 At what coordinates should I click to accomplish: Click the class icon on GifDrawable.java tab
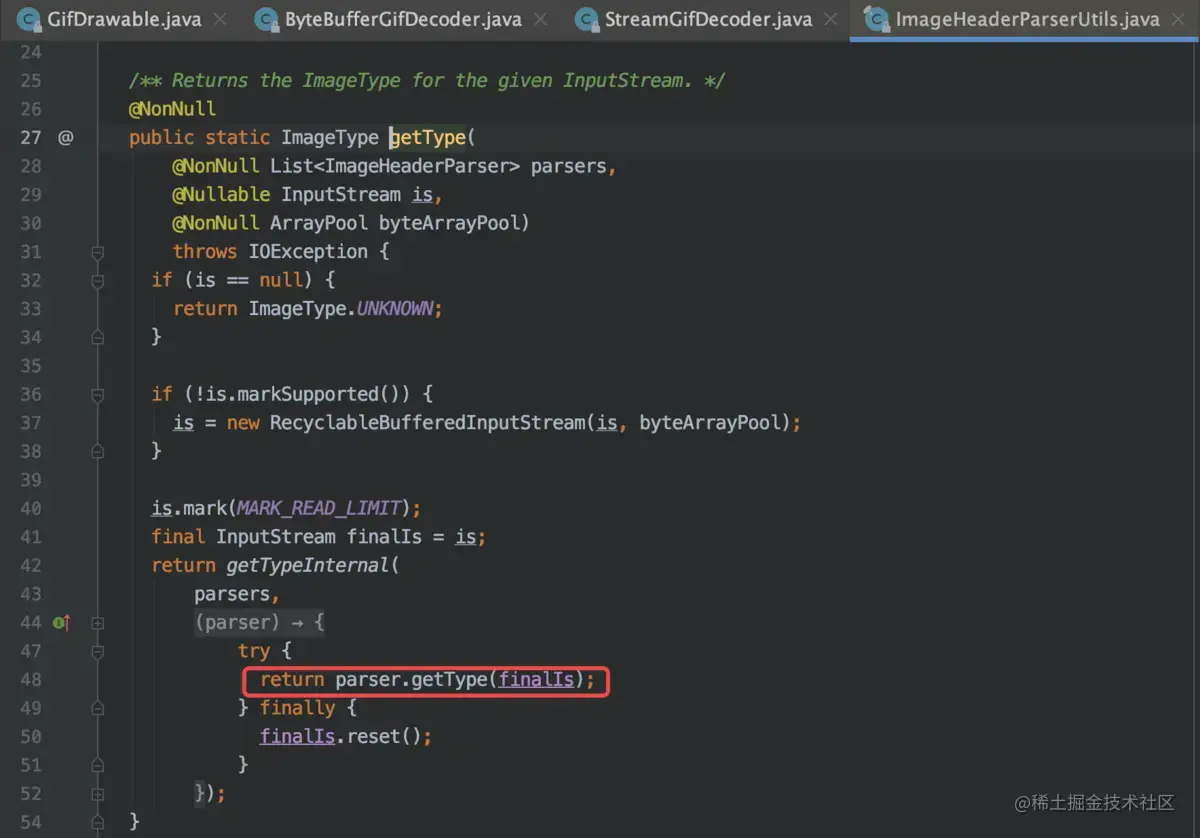tap(30, 19)
